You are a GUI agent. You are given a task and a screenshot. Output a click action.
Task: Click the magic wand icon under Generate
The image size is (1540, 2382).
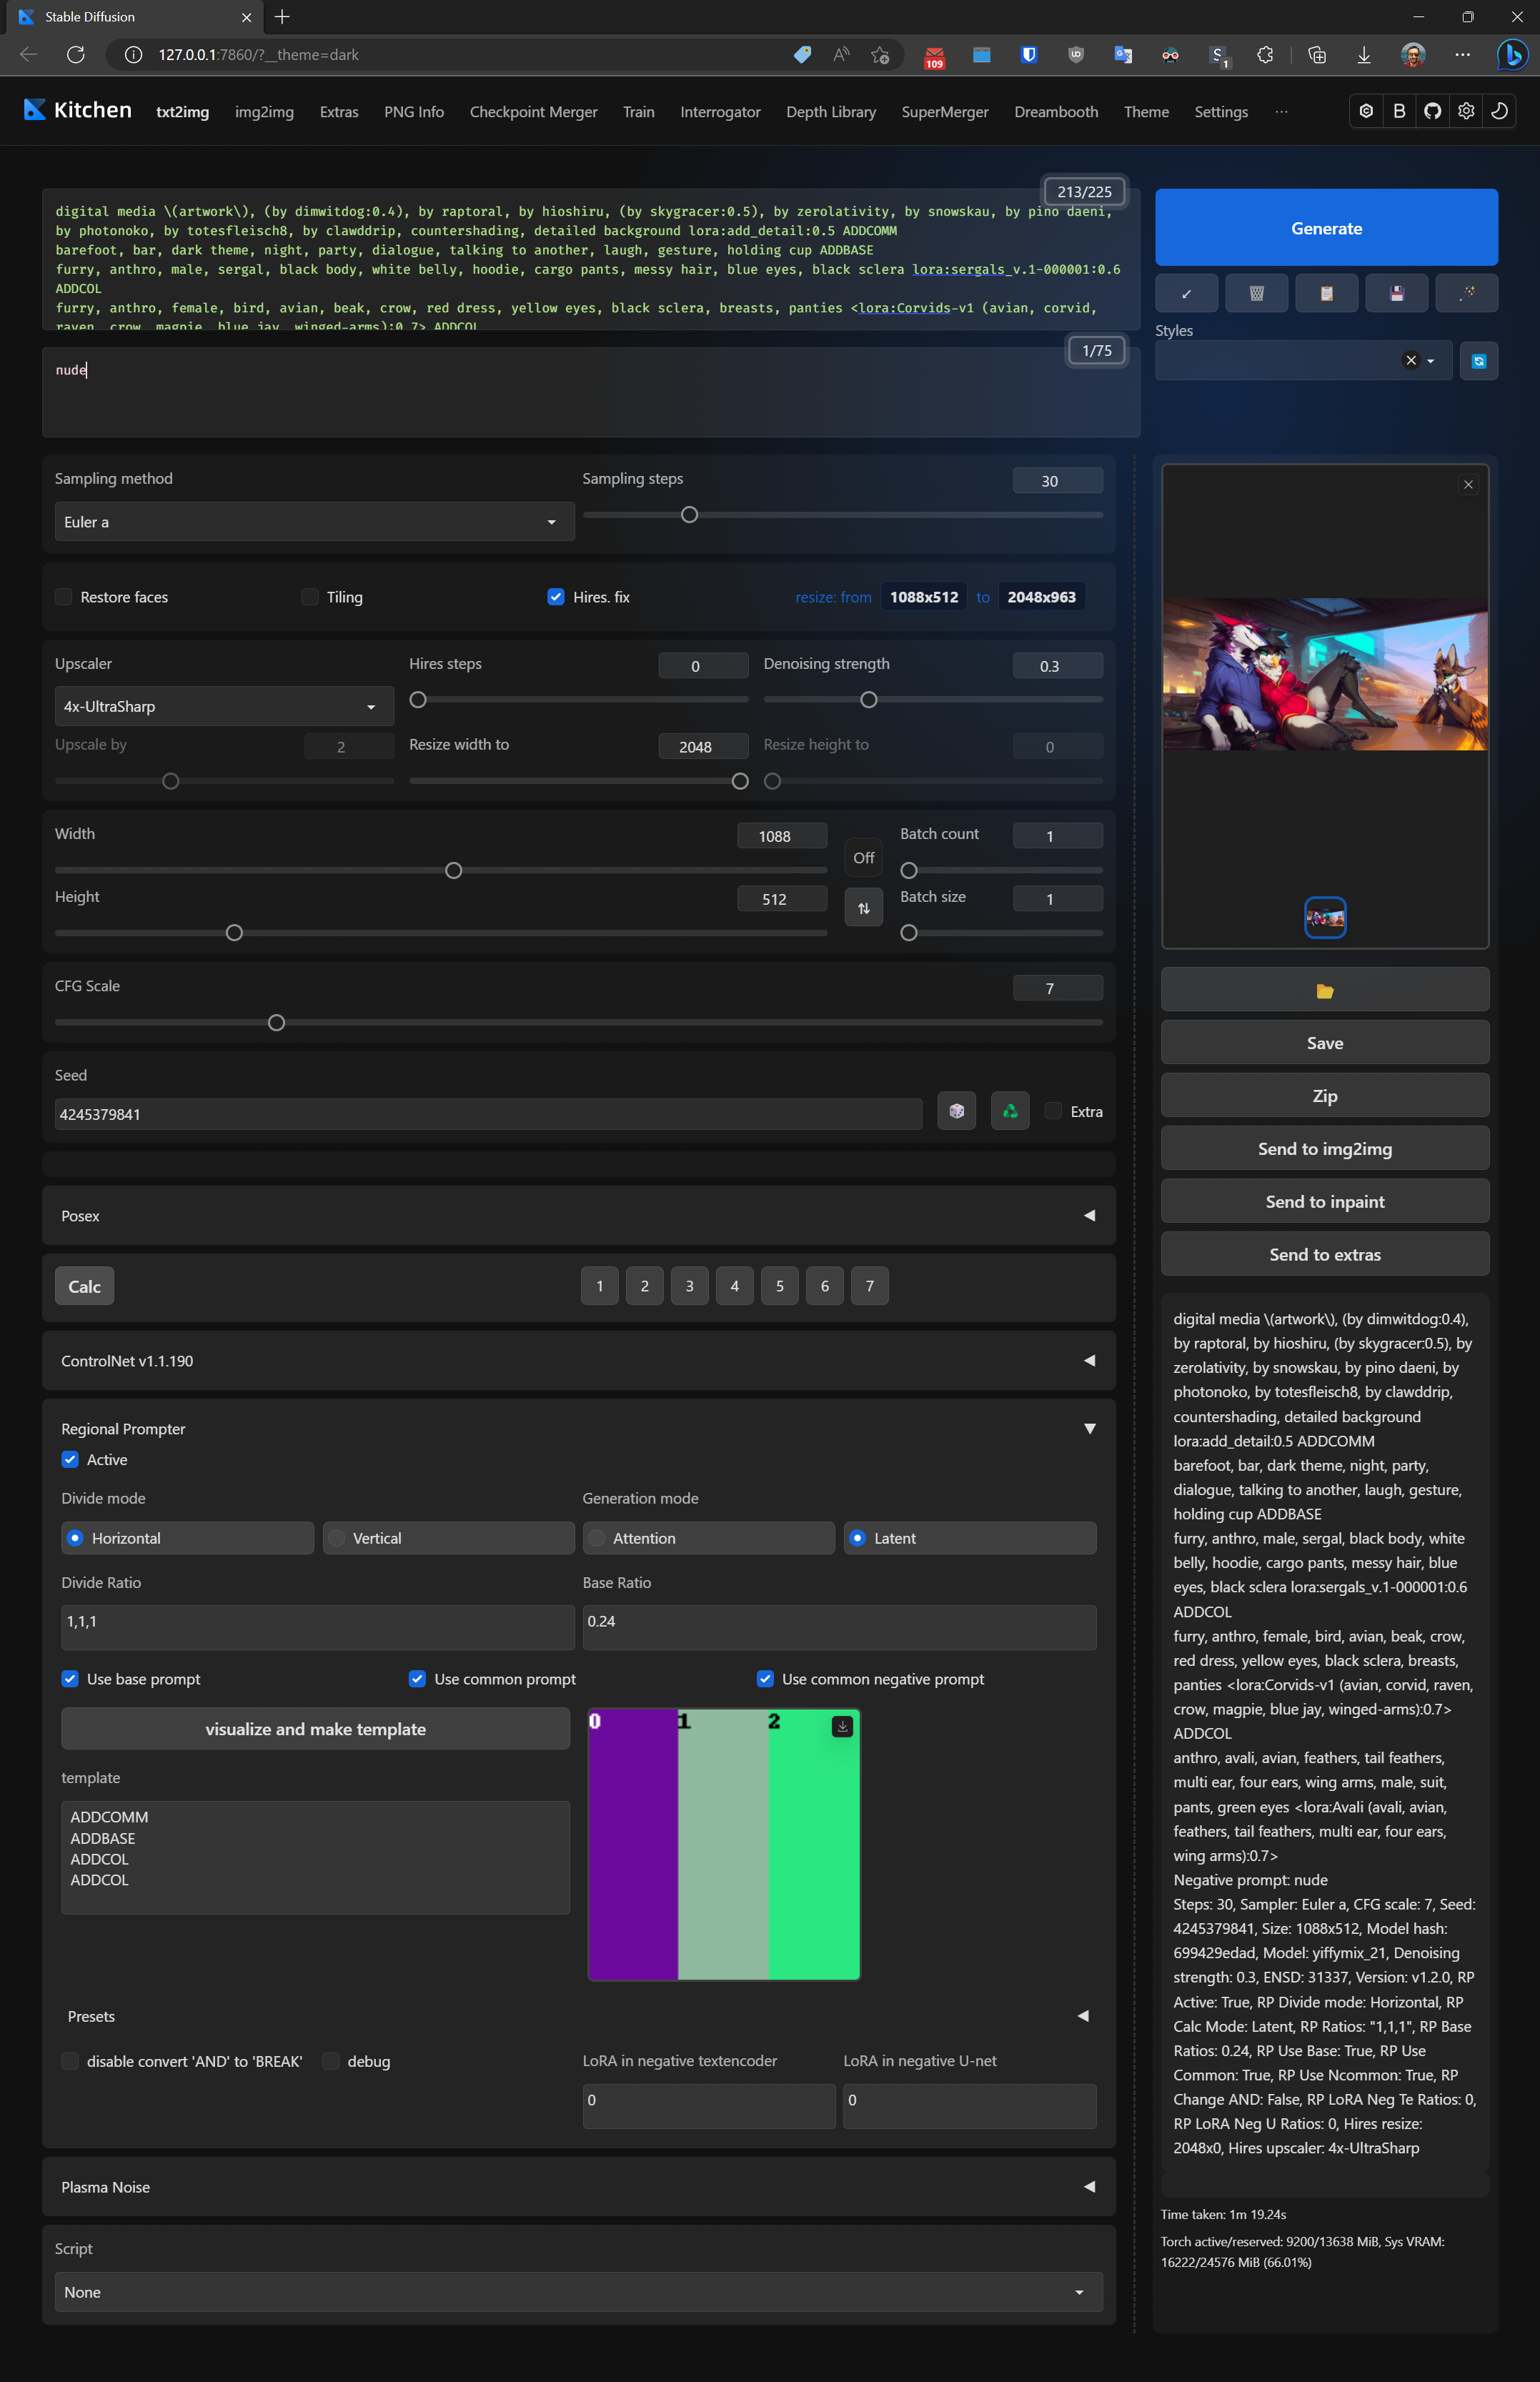coord(1466,293)
